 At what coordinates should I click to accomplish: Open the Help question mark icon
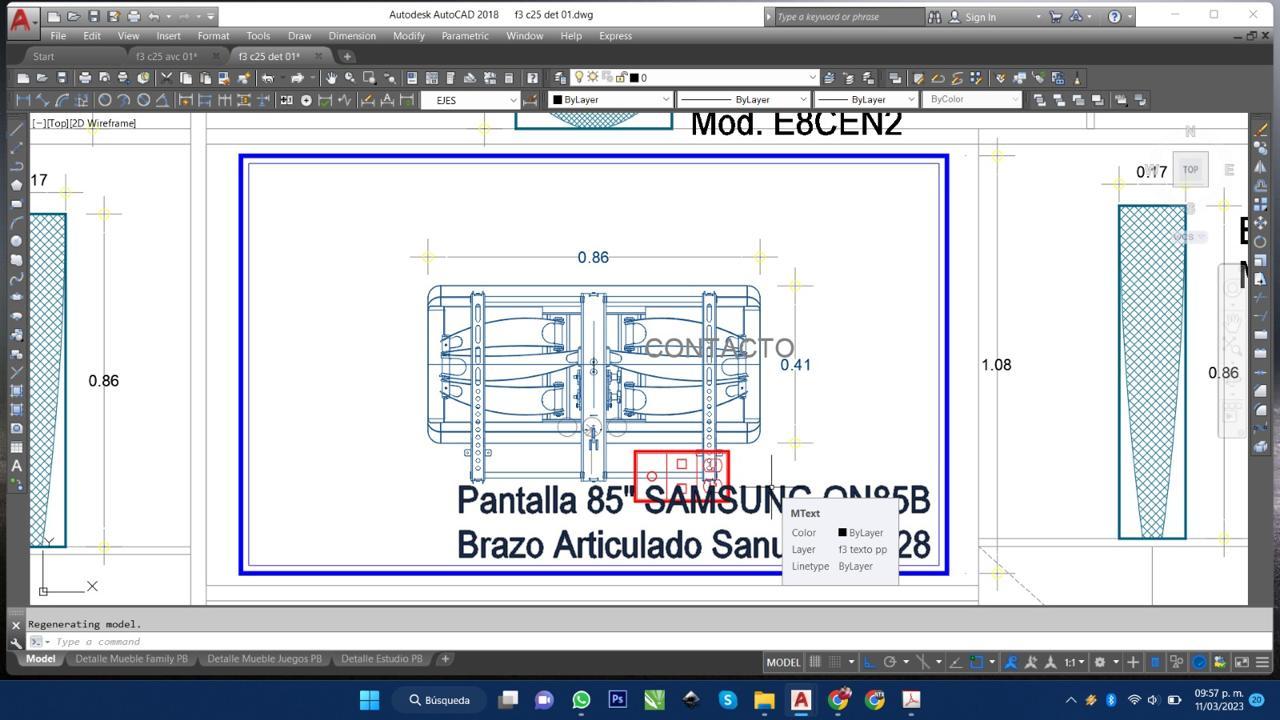[1115, 16]
